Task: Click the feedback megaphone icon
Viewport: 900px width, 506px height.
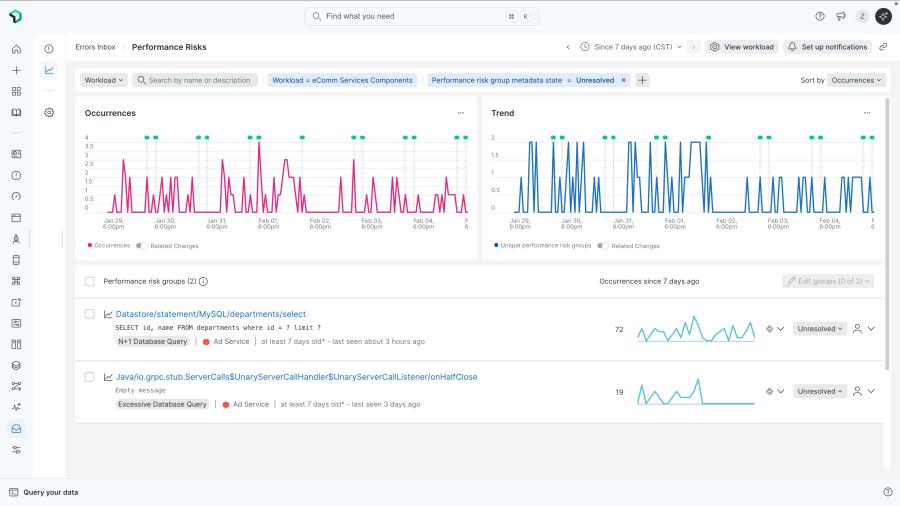Action: tap(841, 17)
